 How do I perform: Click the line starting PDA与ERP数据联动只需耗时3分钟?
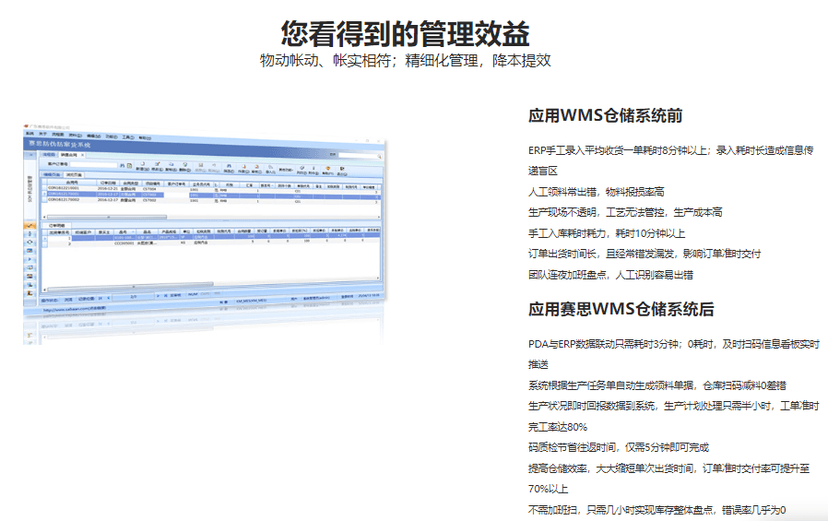pos(674,354)
